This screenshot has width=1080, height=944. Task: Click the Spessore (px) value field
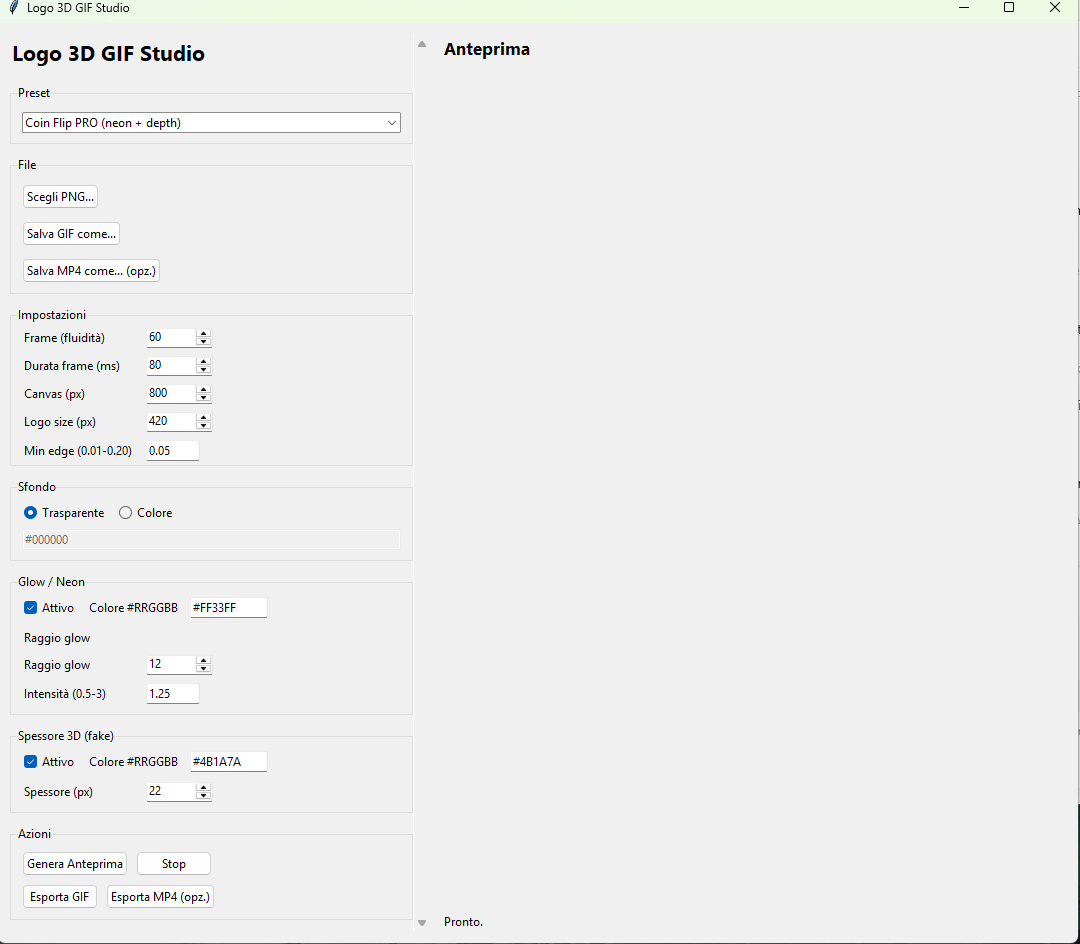point(171,792)
